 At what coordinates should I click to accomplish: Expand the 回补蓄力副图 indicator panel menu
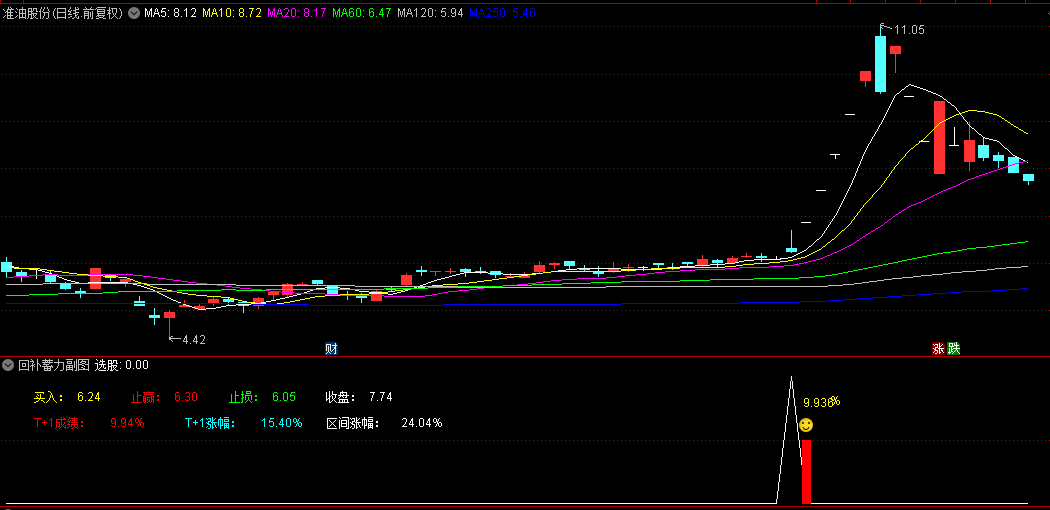pos(8,365)
